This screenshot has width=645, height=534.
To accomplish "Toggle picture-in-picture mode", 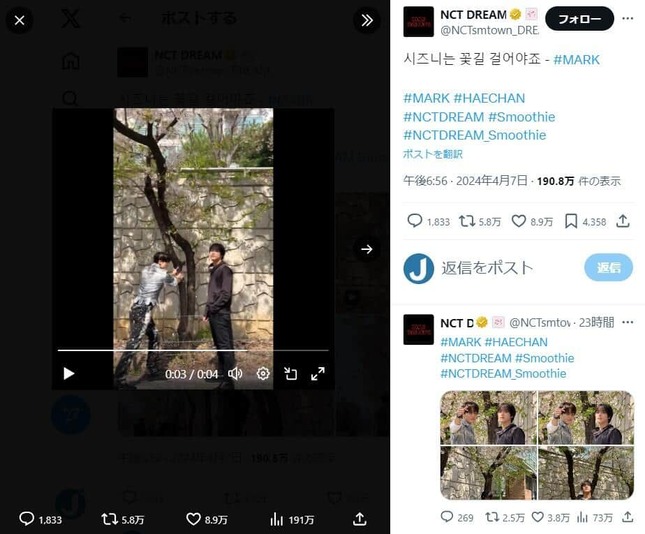I will coord(290,374).
